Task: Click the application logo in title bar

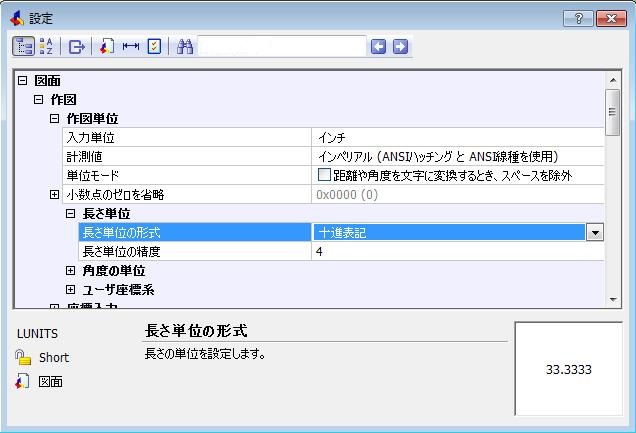Action: coord(17,18)
